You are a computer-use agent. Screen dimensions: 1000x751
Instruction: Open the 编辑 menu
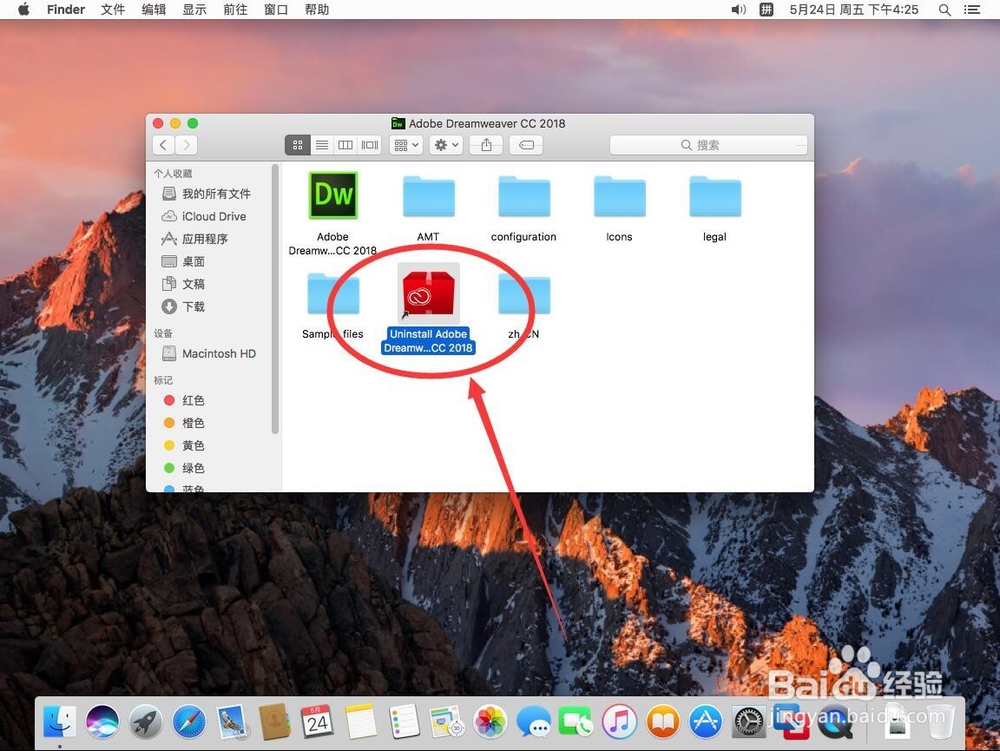click(x=154, y=10)
